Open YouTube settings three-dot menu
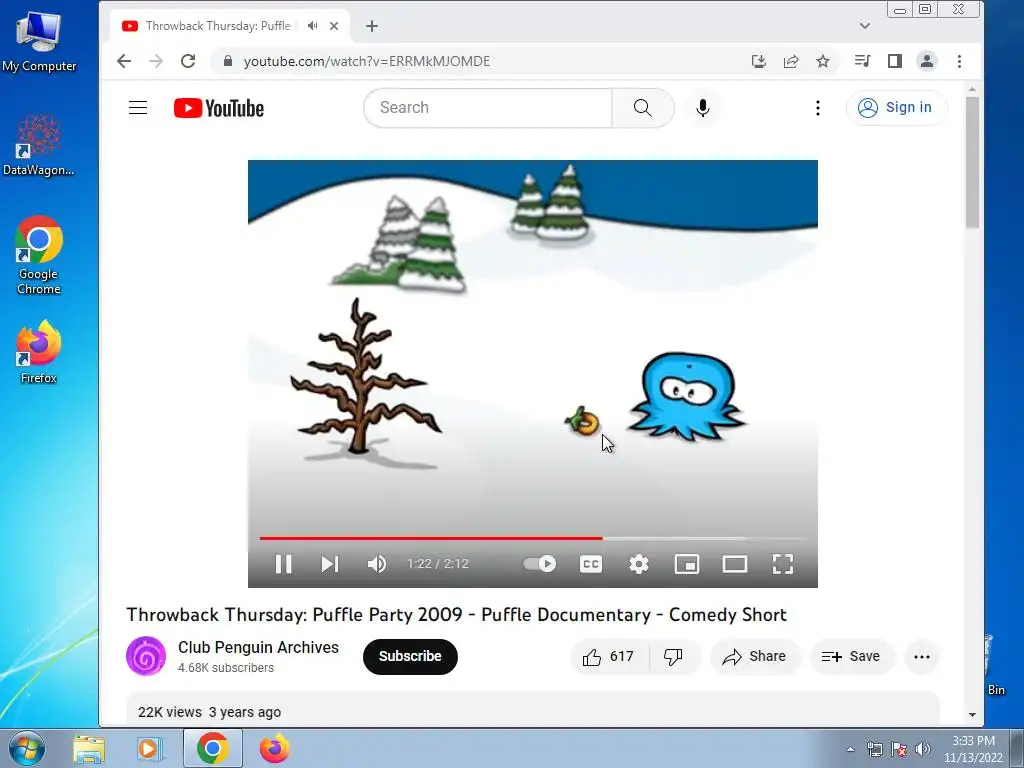Image resolution: width=1024 pixels, height=768 pixels. coord(818,108)
